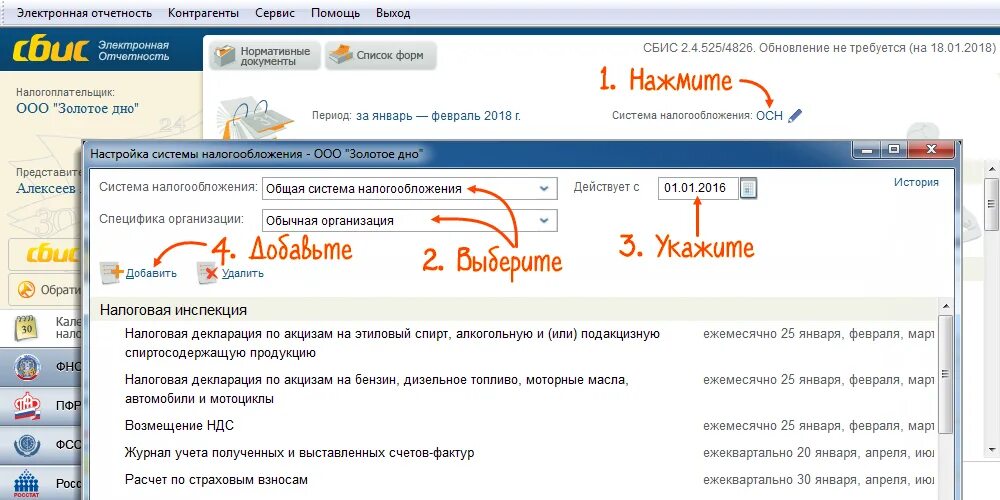Click taxpayer name ООО "Золотое дно"

[77, 108]
